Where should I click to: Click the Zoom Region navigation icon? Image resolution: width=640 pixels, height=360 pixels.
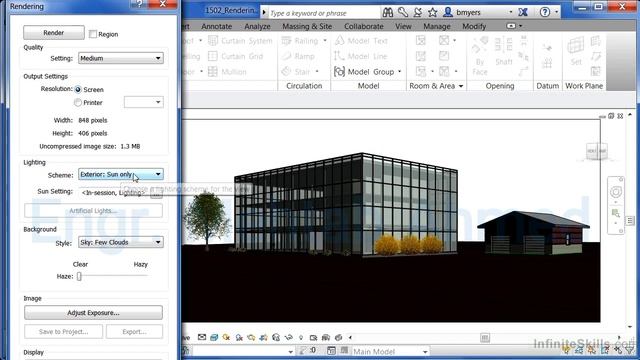click(x=616, y=213)
